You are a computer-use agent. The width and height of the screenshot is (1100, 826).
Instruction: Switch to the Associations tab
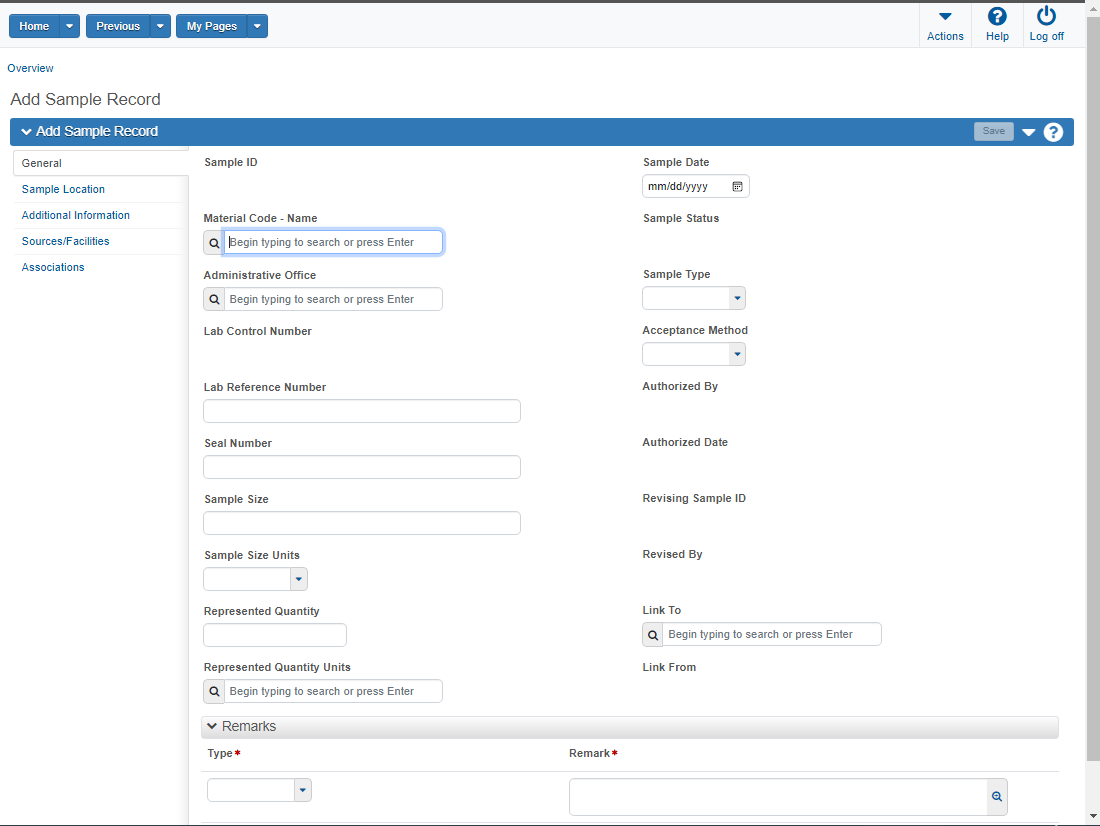53,267
